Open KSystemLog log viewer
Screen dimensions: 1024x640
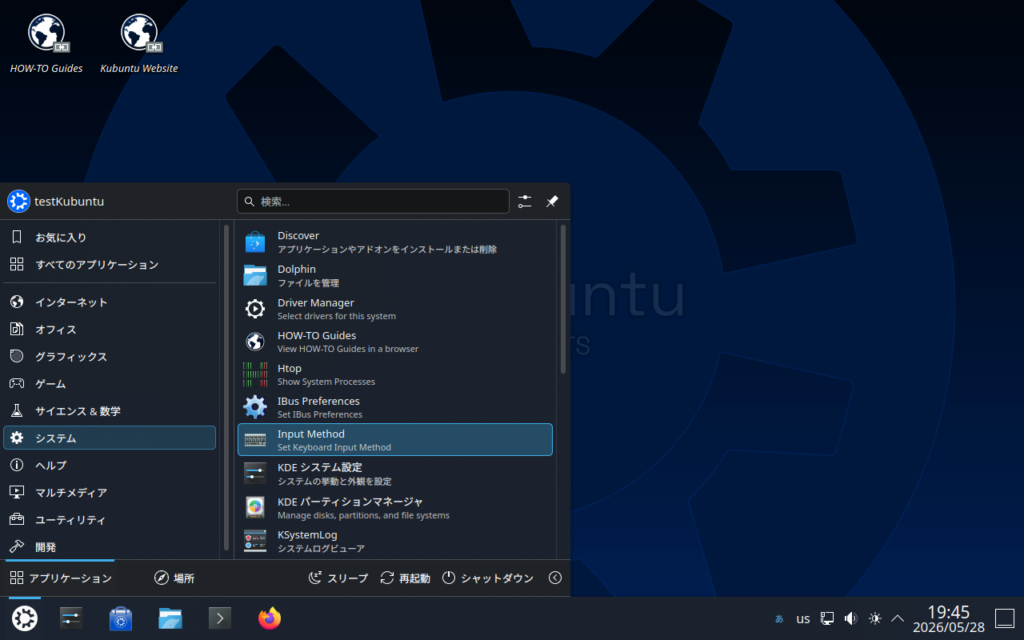pyautogui.click(x=394, y=541)
